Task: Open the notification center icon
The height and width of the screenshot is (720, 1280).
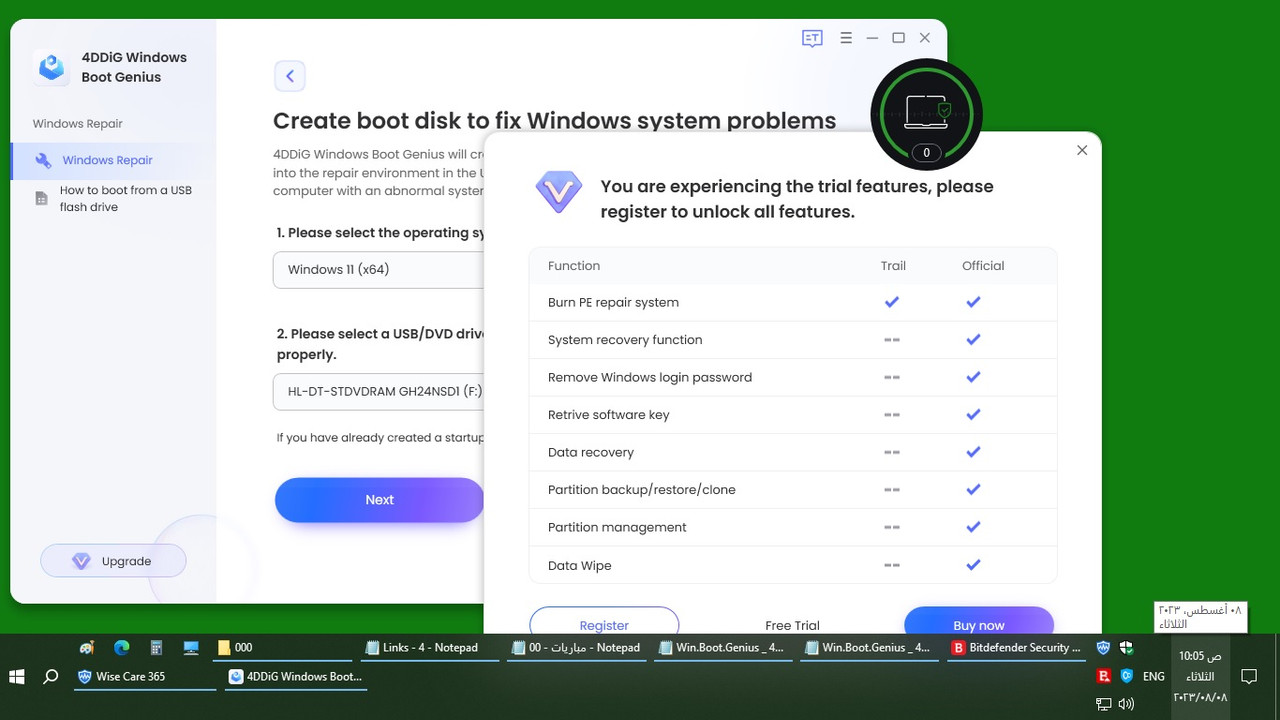Action: pyautogui.click(x=1249, y=677)
